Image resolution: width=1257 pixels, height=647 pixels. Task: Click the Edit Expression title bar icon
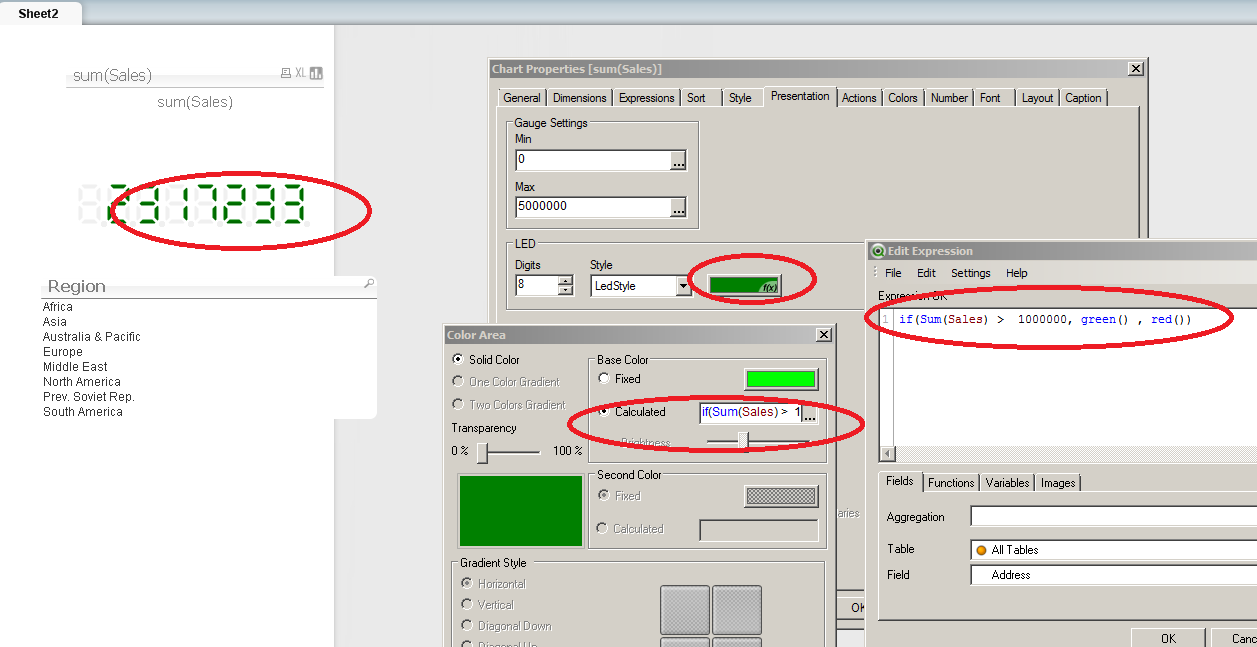(877, 251)
